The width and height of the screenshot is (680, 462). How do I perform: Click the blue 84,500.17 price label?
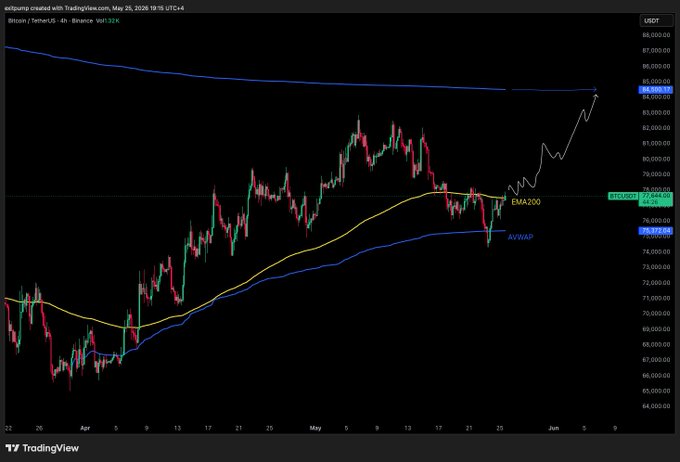click(656, 90)
